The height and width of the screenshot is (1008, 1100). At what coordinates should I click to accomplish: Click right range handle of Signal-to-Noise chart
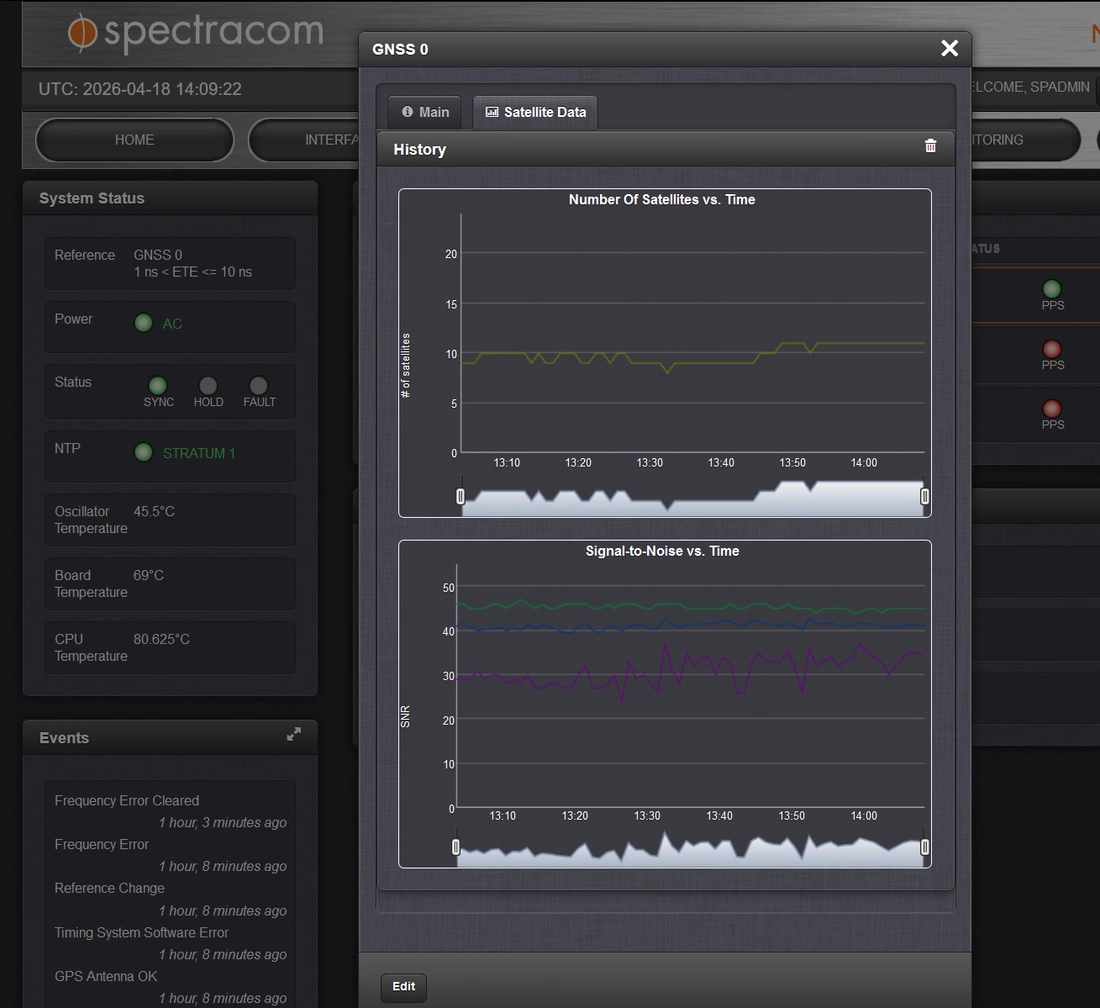[925, 847]
